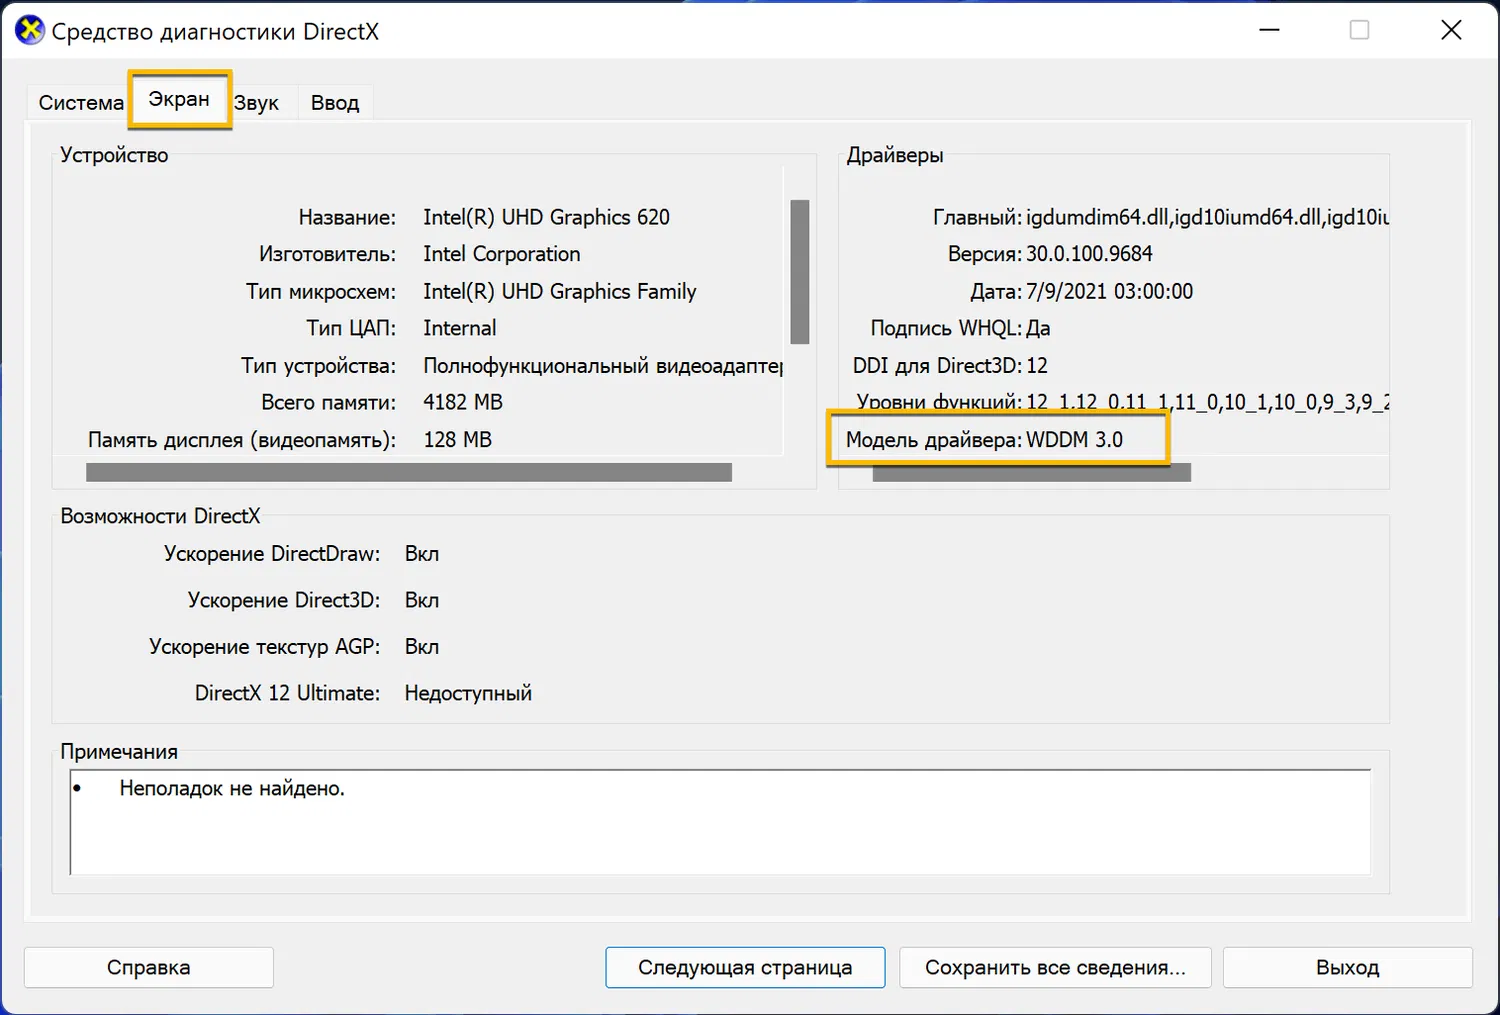Click the DirectX diagnostic tool title icon
Viewport: 1500px width, 1015px height.
(x=30, y=31)
